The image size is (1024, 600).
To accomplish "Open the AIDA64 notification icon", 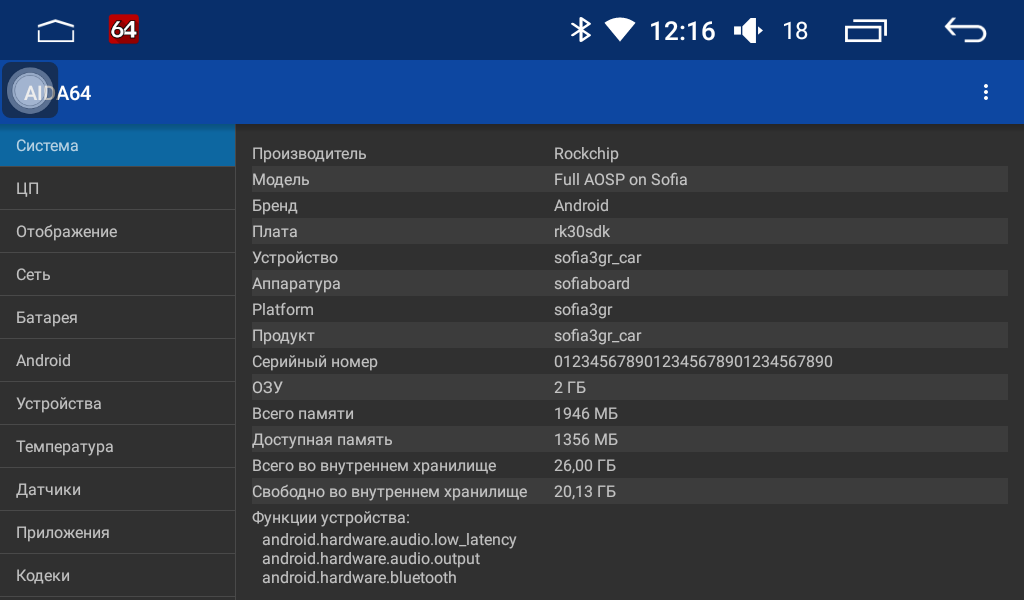I will click(124, 30).
